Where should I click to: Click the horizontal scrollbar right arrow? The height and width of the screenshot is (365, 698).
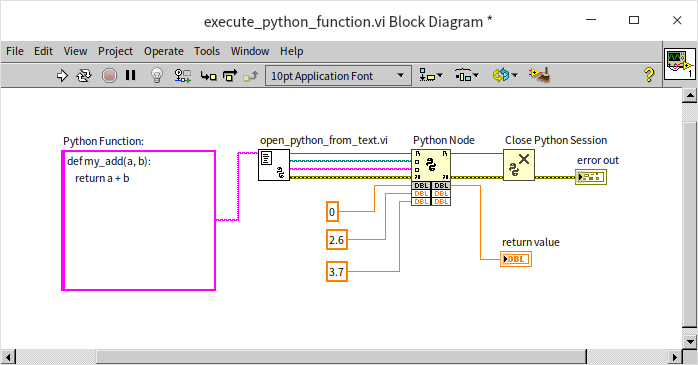(675, 357)
